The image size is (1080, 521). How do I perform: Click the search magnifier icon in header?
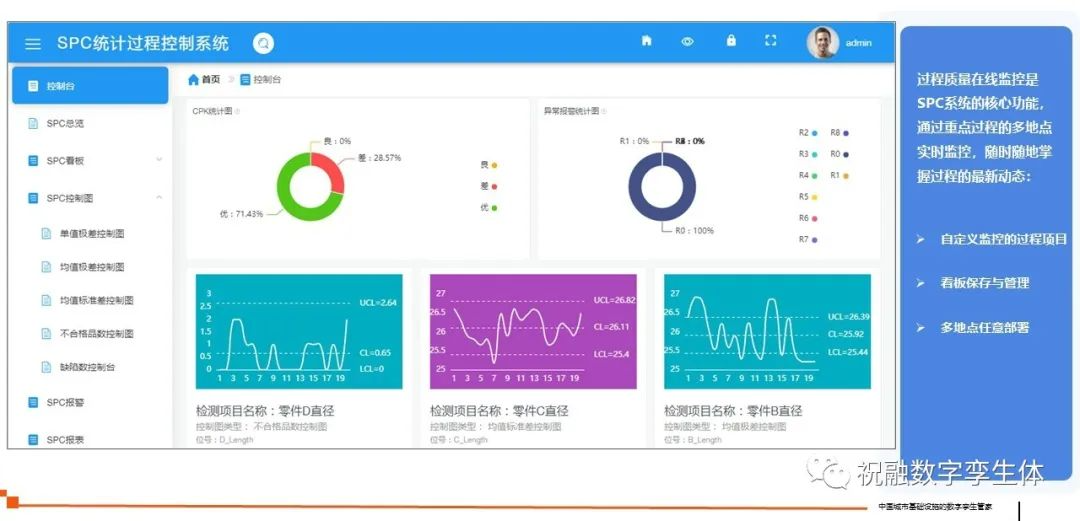tap(263, 43)
